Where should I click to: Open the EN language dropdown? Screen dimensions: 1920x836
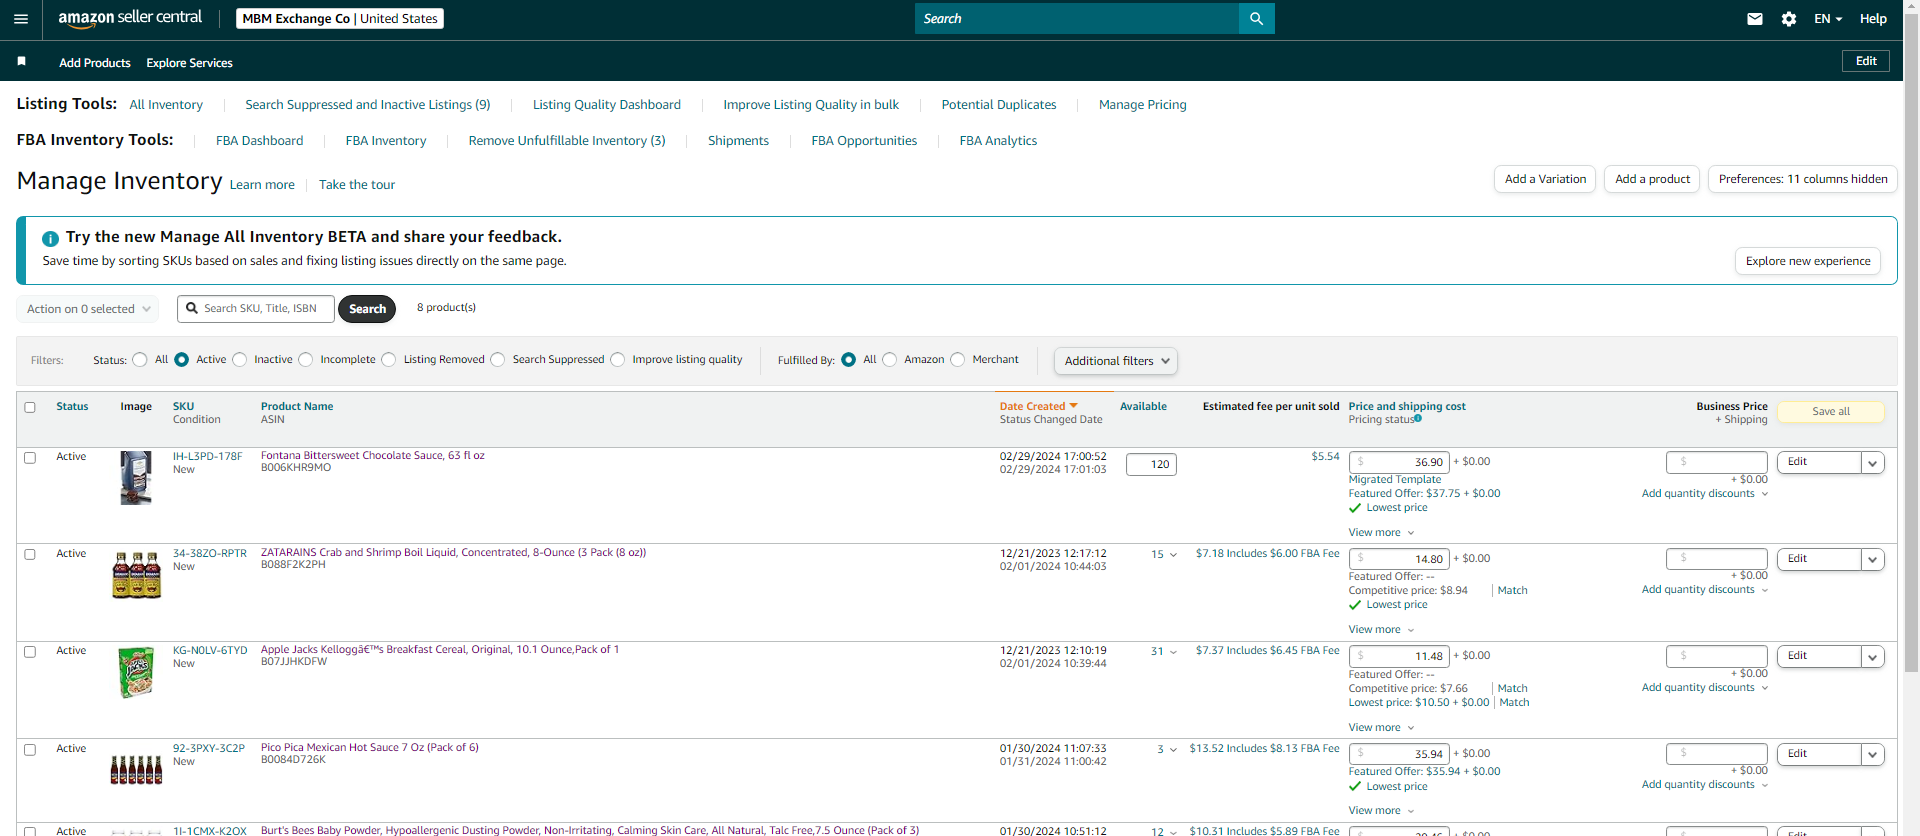pos(1828,19)
